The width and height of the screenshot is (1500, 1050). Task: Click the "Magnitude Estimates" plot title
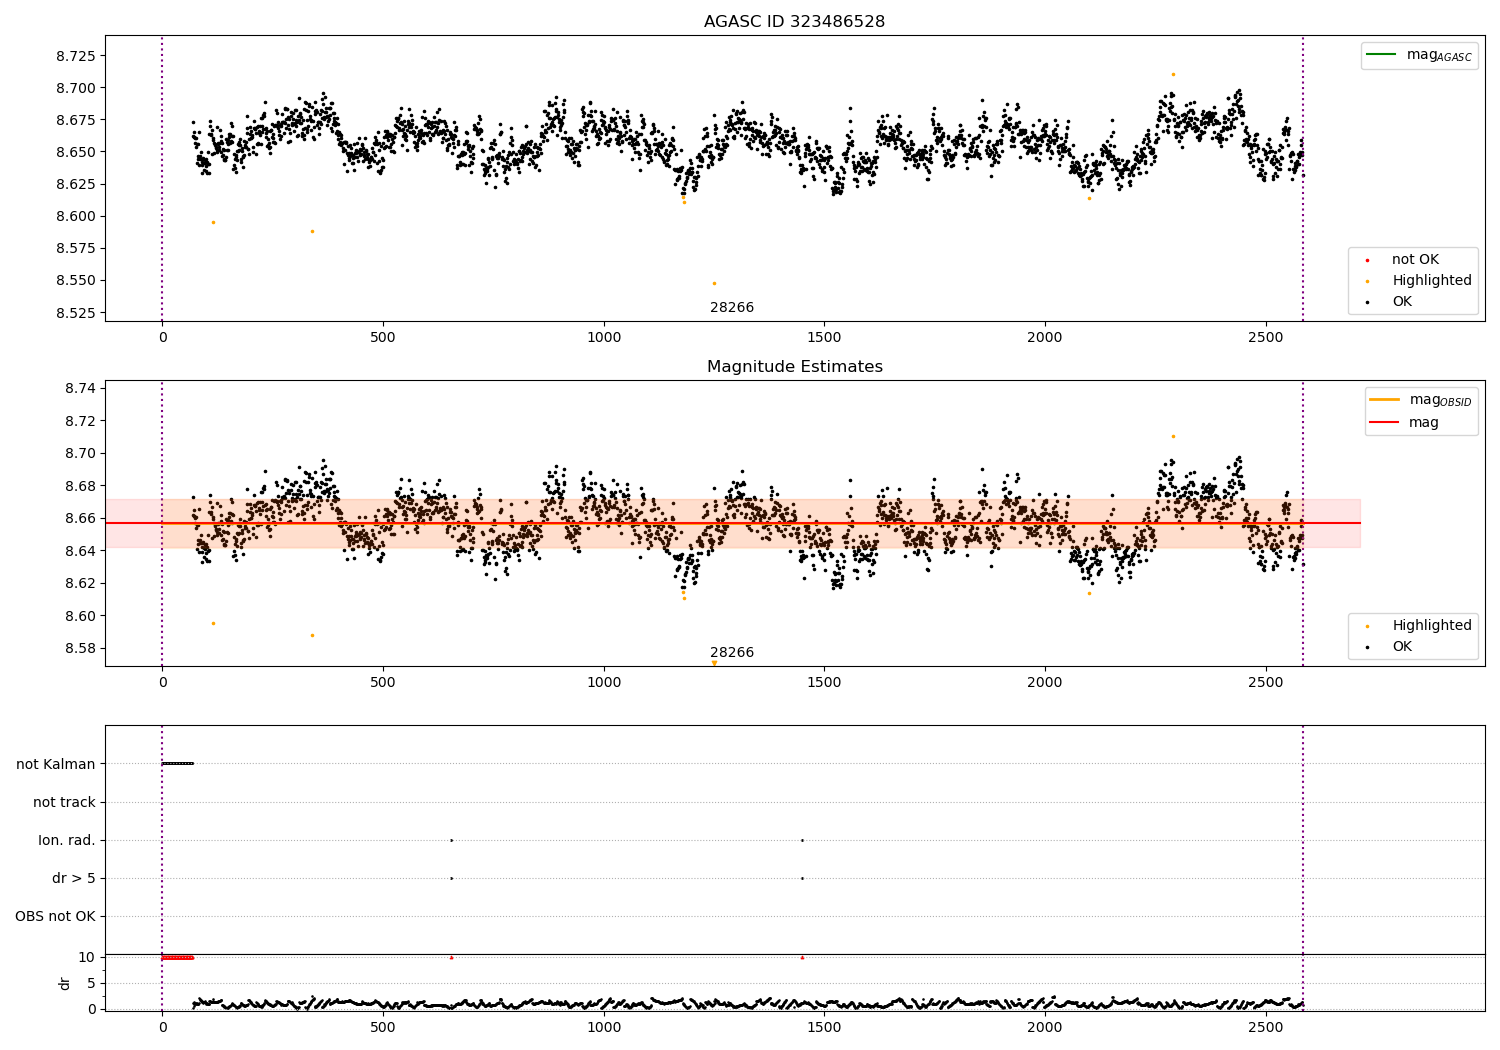pos(794,366)
